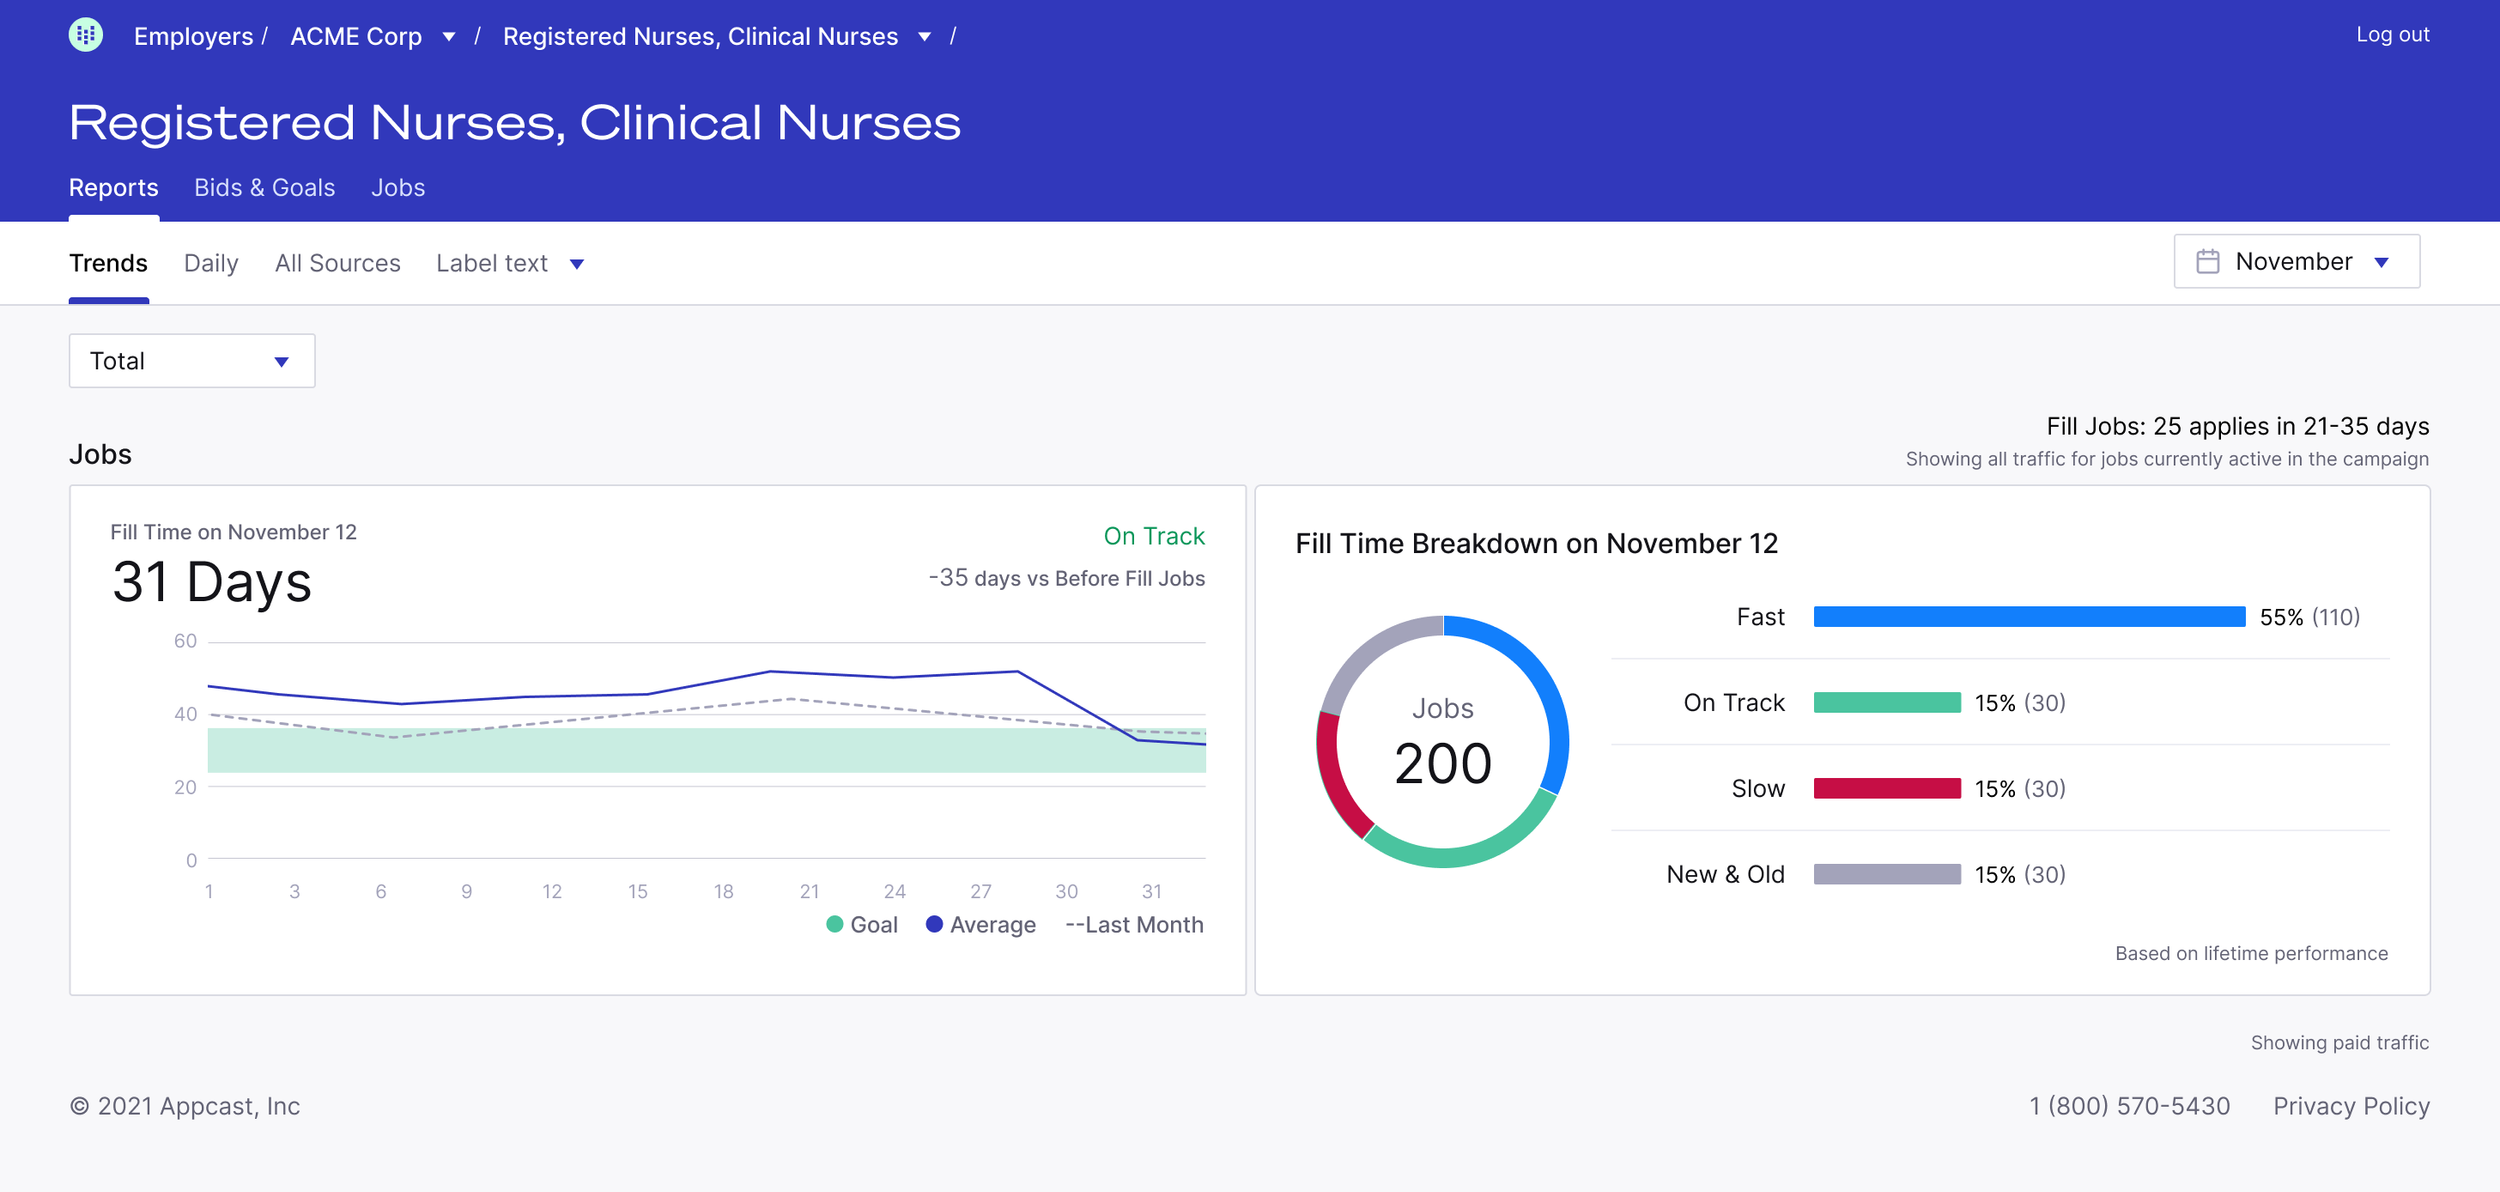This screenshot has height=1192, width=2500.
Task: Open the Total selector dropdown
Action: 191,361
